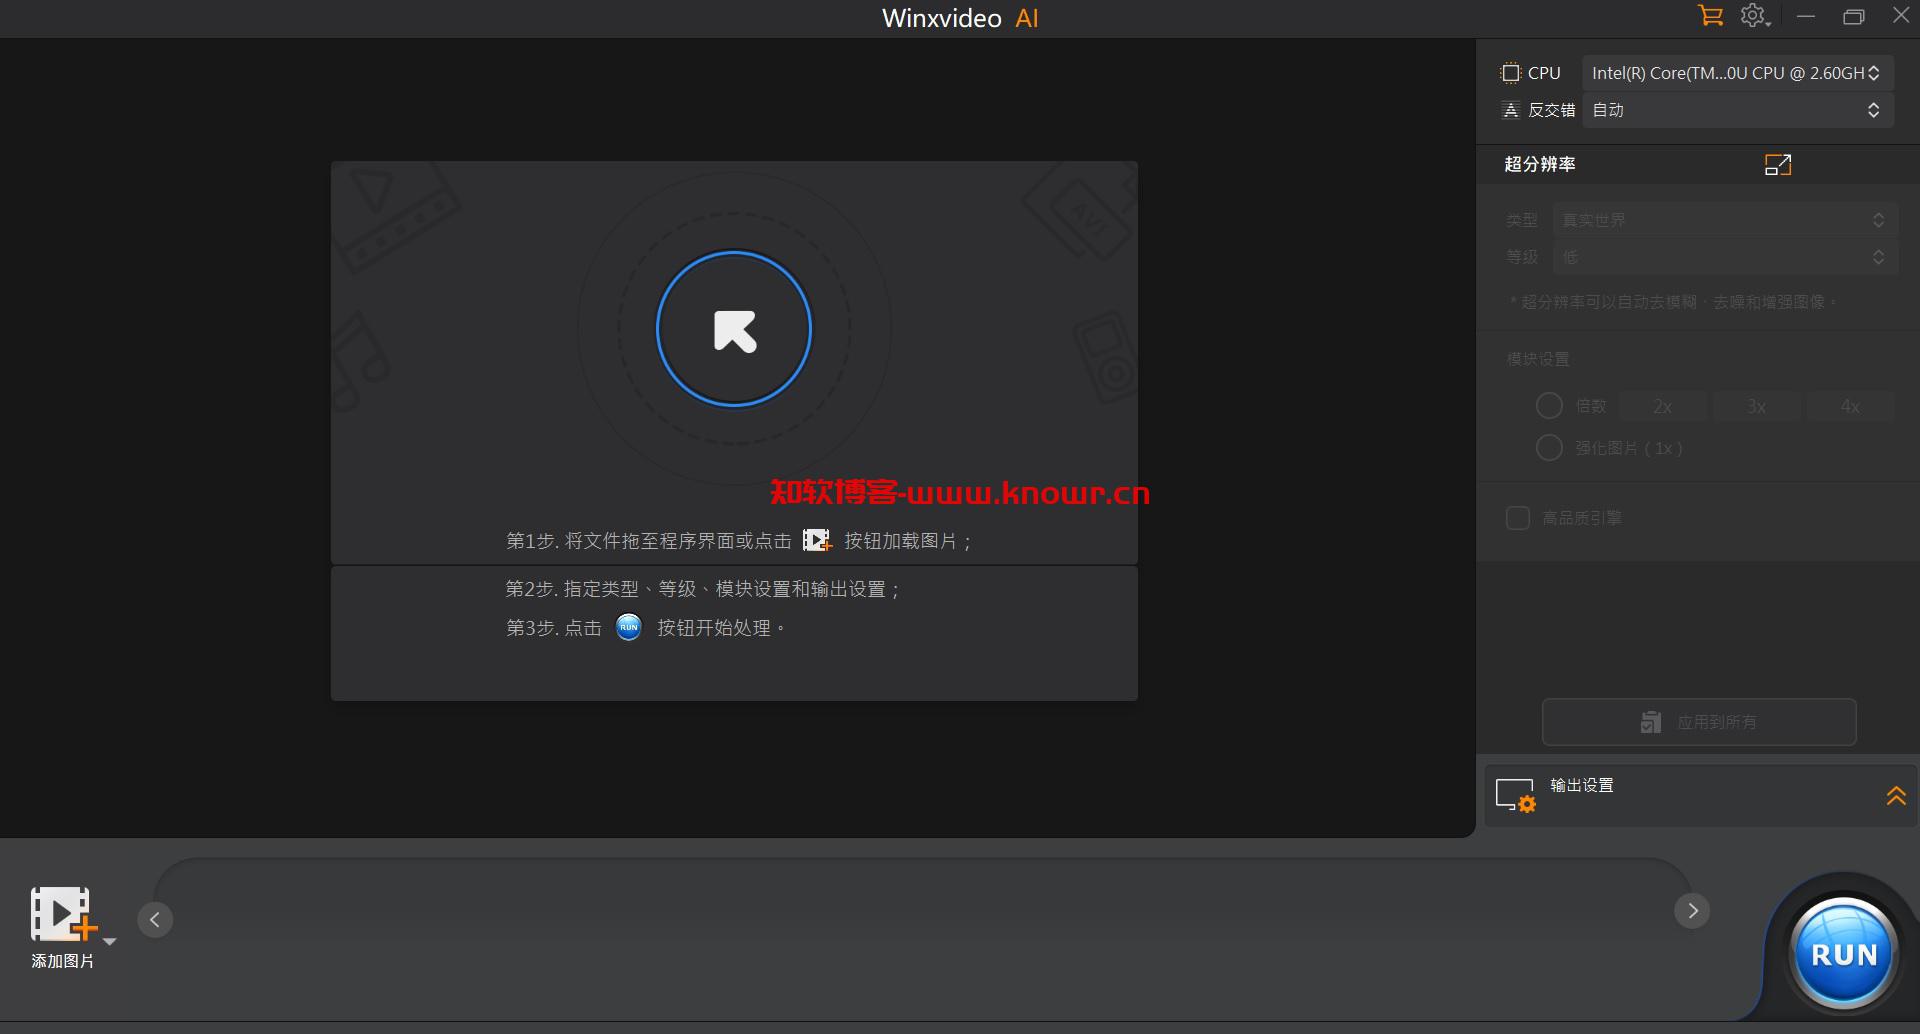1920x1034 pixels.
Task: Open the settings gear menu
Action: 1755,16
